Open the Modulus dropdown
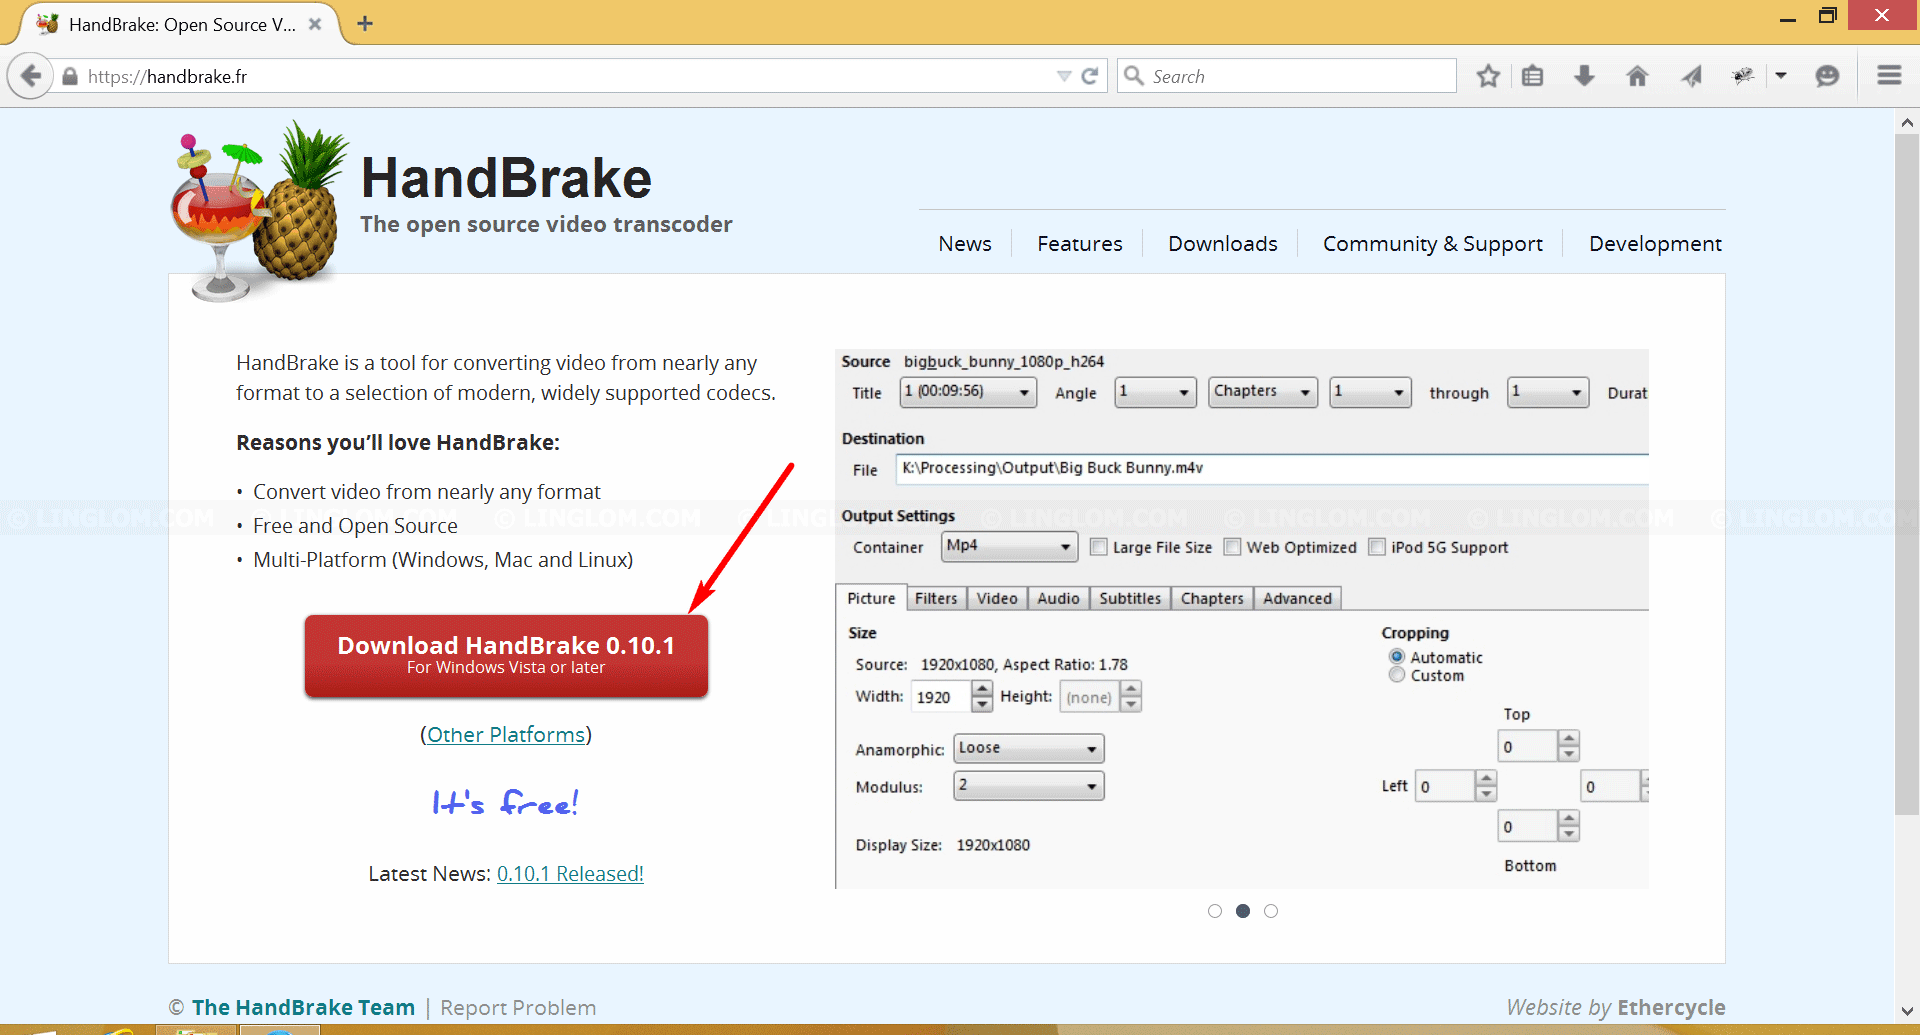The image size is (1920, 1035). click(x=1029, y=787)
